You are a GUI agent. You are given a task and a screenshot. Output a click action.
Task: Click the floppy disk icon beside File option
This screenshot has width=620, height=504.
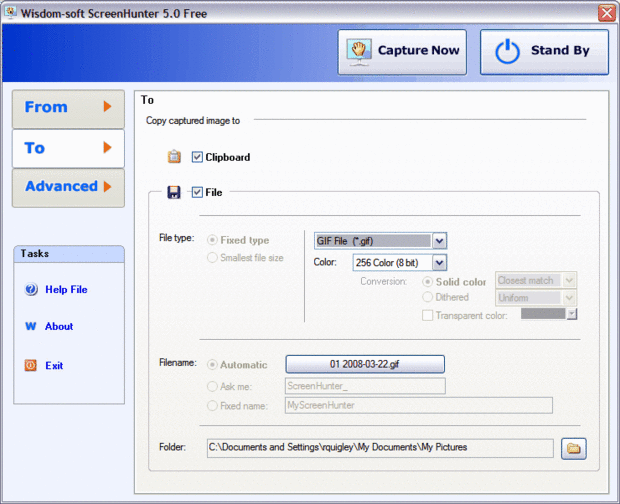click(x=174, y=192)
